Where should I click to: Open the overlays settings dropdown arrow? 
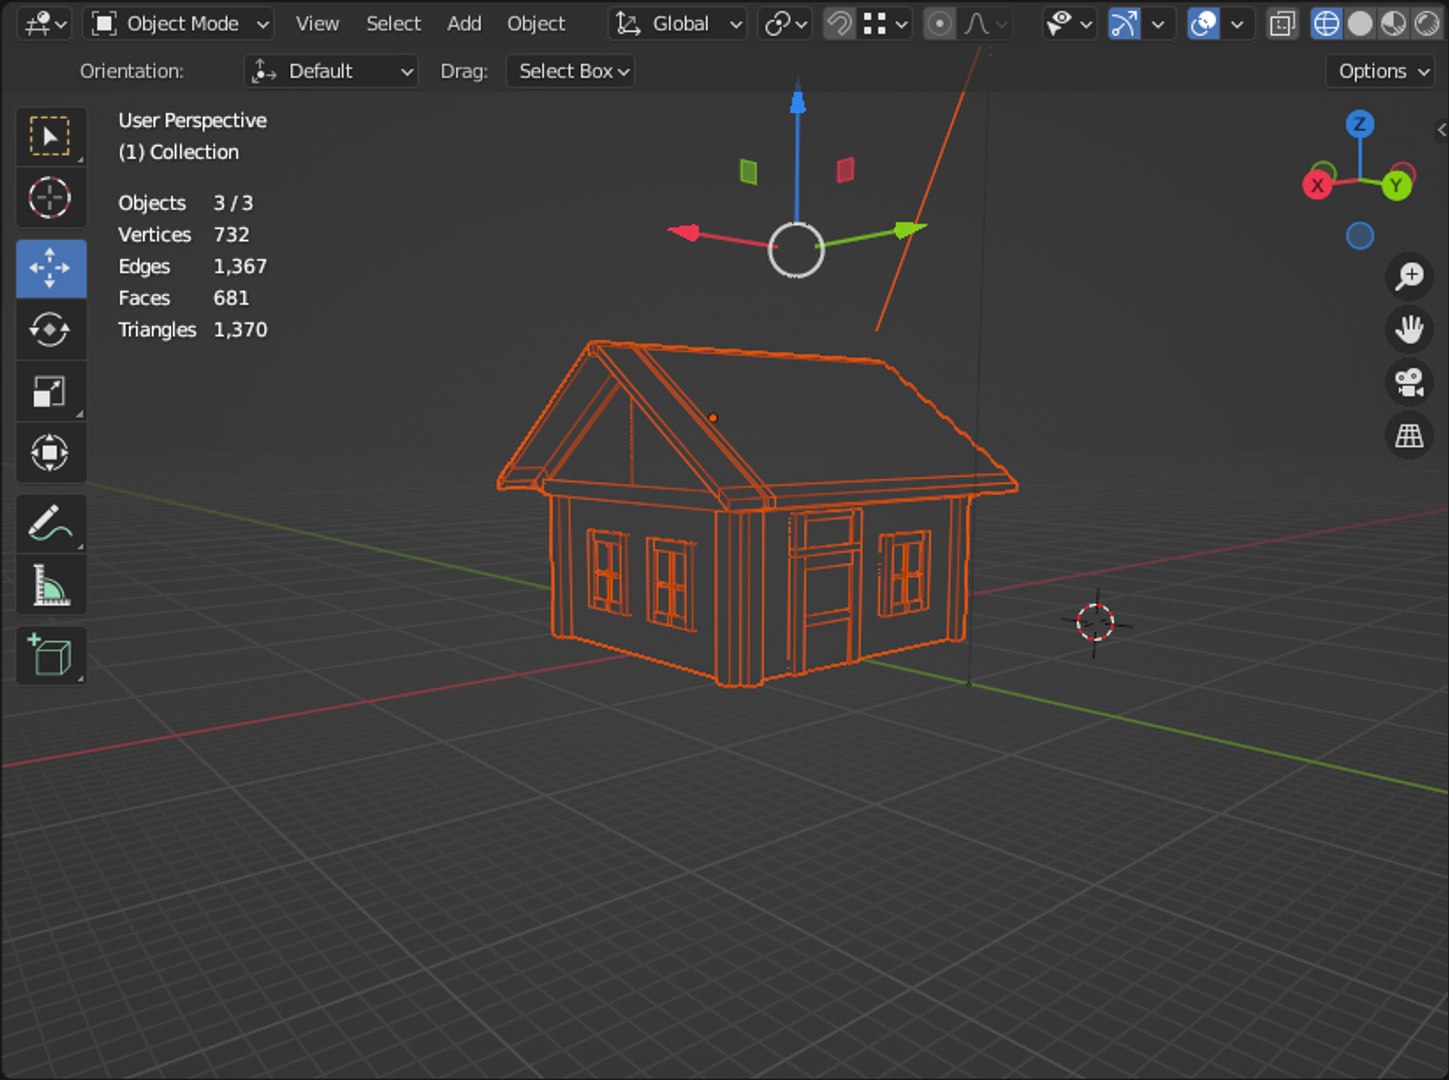pos(1237,23)
